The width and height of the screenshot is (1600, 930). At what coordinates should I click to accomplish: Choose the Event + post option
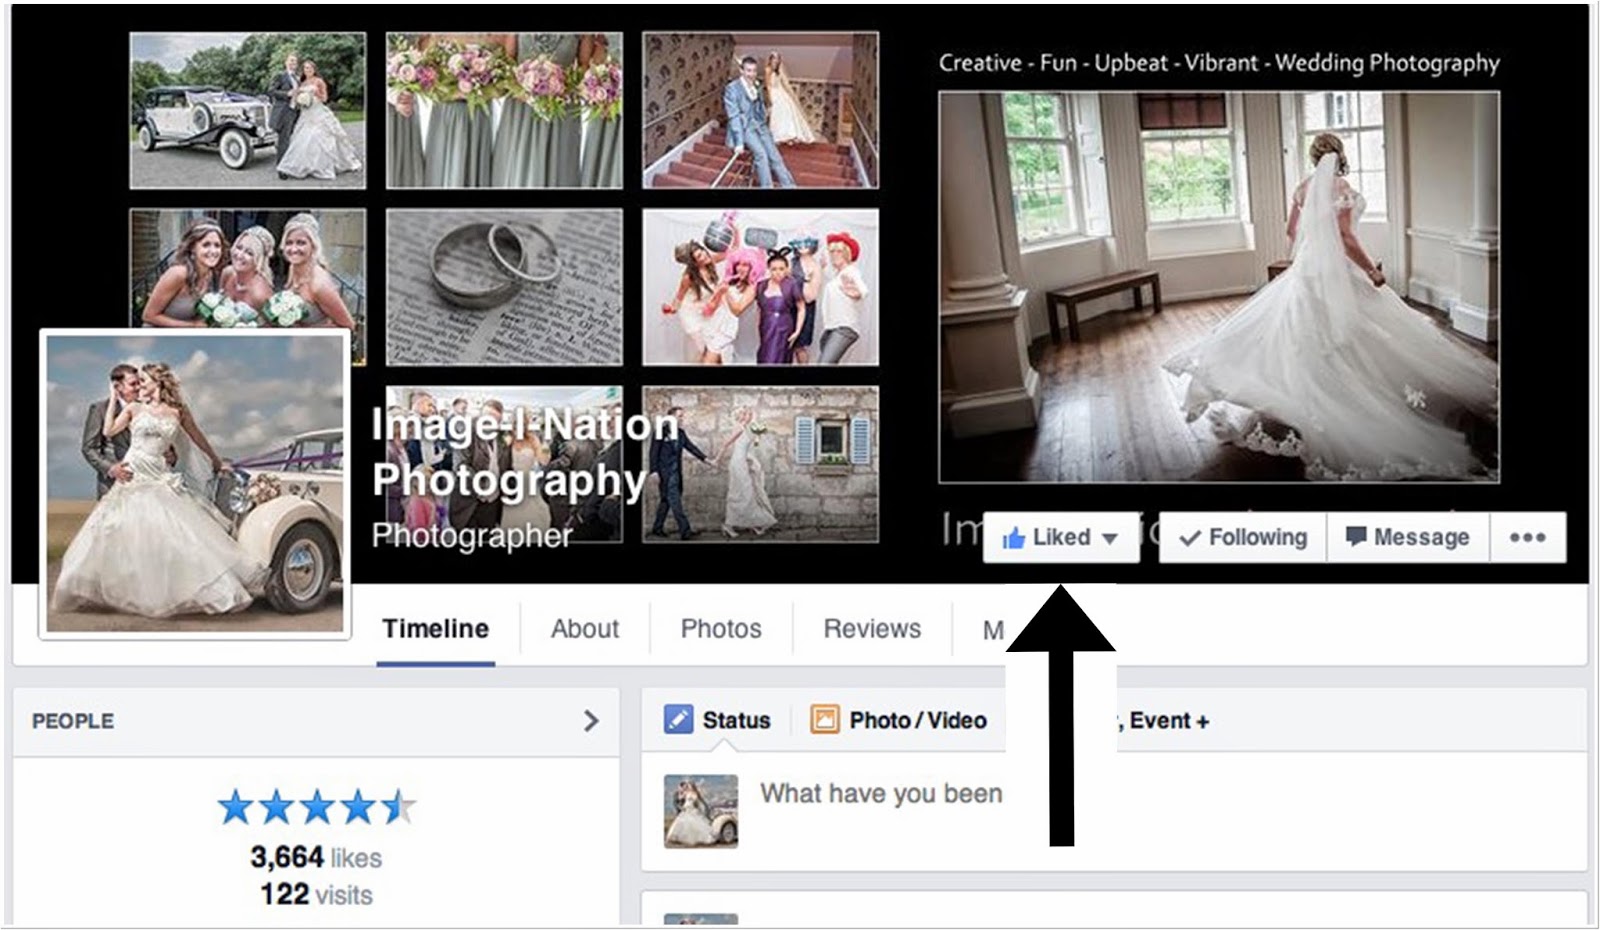(x=1169, y=721)
